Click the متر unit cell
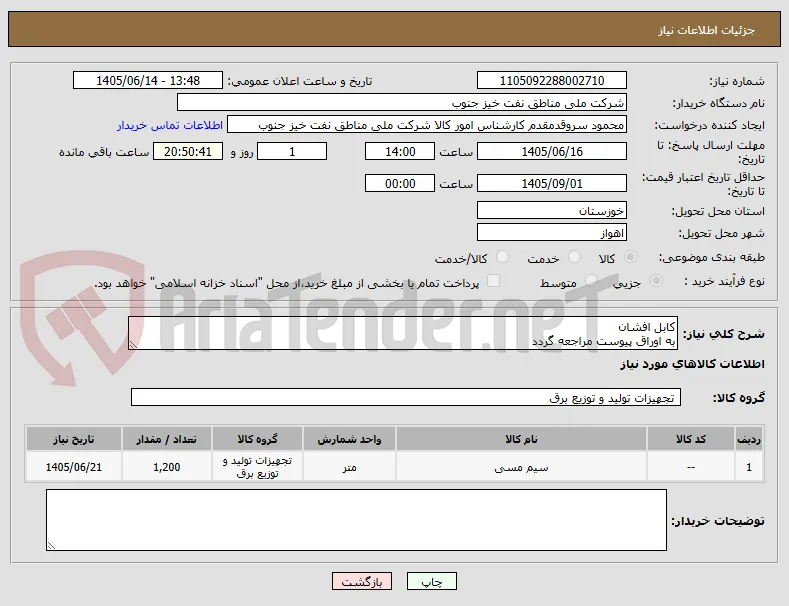Image resolution: width=789 pixels, height=606 pixels. click(x=349, y=467)
